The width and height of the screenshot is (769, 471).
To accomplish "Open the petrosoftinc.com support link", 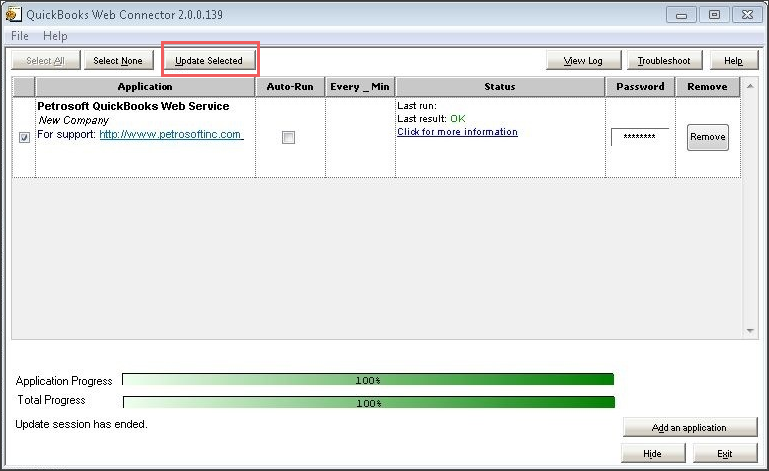I will [171, 134].
